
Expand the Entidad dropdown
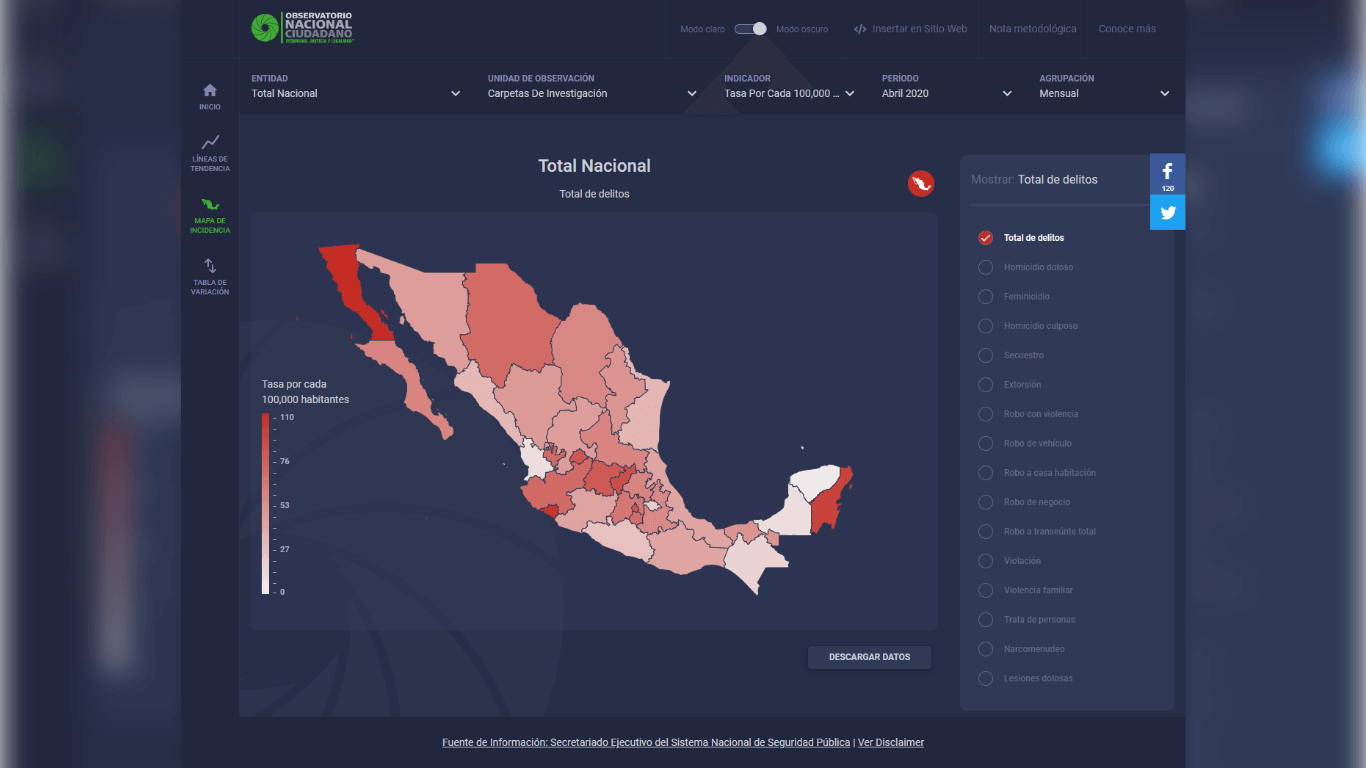click(x=356, y=93)
